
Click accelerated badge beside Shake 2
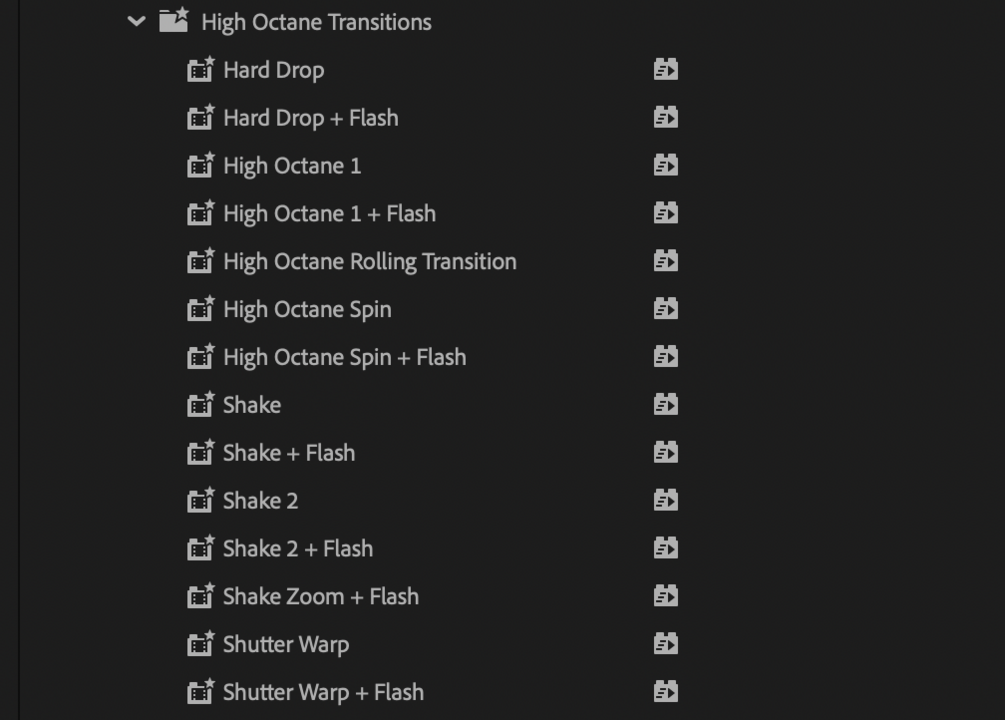click(666, 500)
